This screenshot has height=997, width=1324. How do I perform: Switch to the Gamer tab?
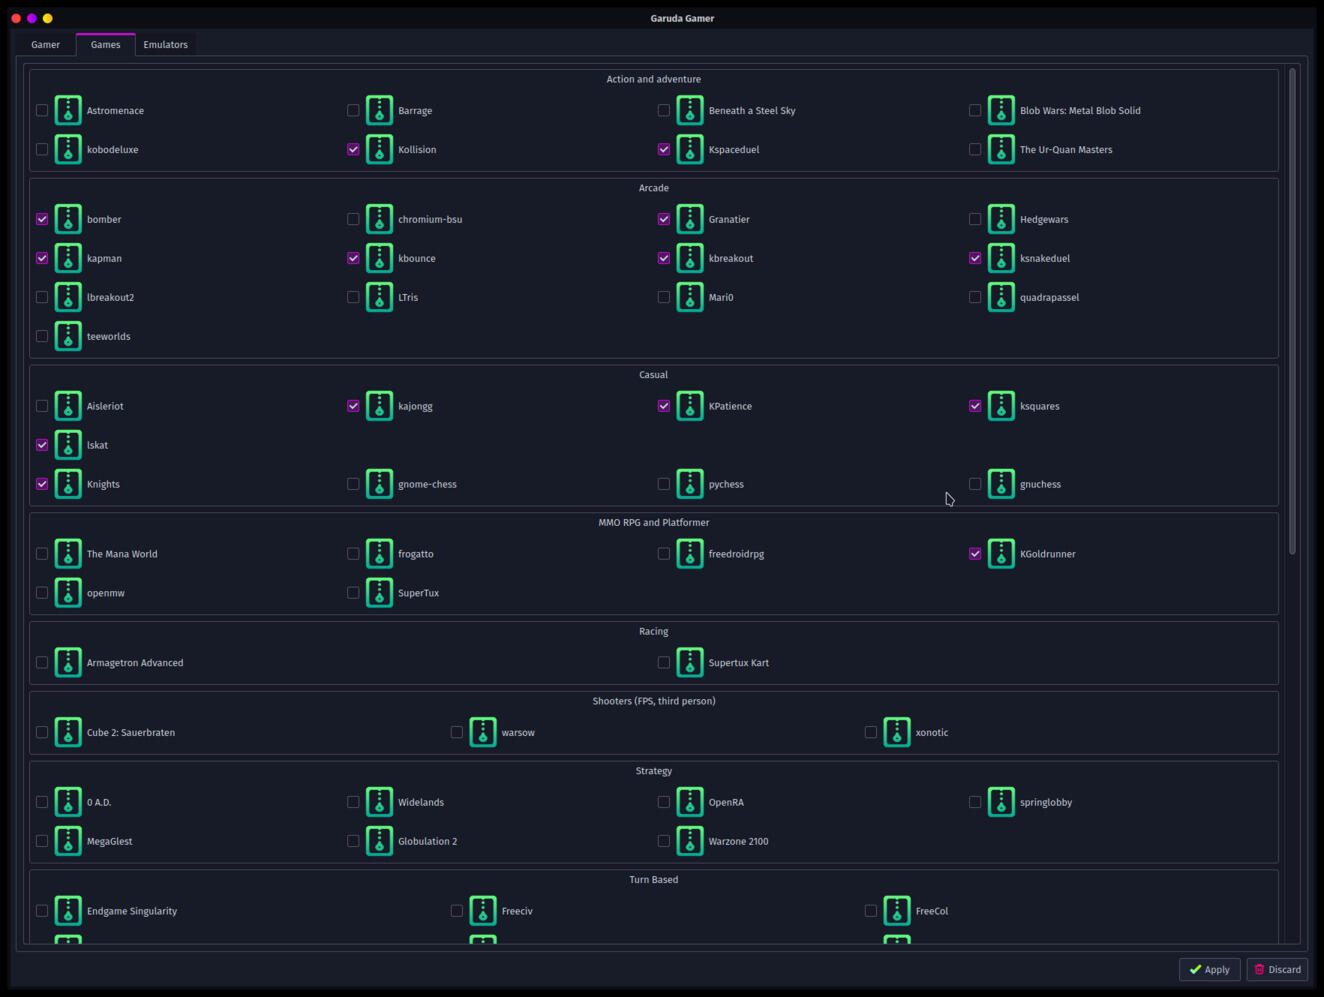click(45, 44)
